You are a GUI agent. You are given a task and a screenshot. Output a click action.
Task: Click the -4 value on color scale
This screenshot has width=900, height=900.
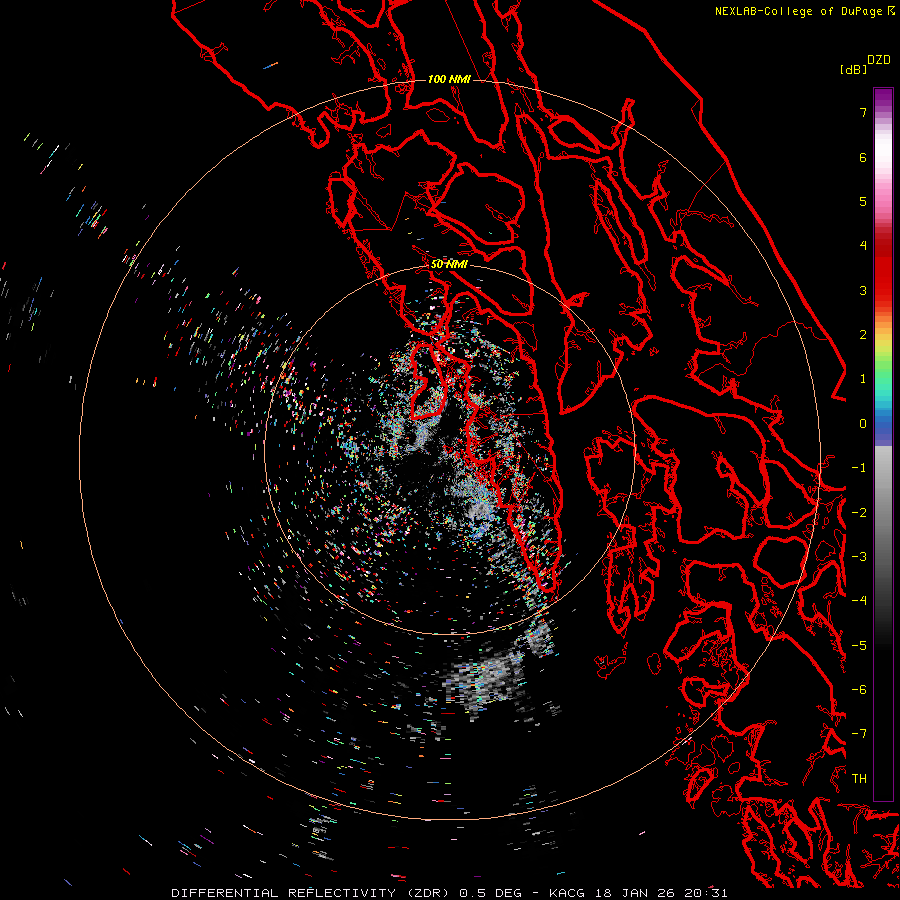click(859, 601)
